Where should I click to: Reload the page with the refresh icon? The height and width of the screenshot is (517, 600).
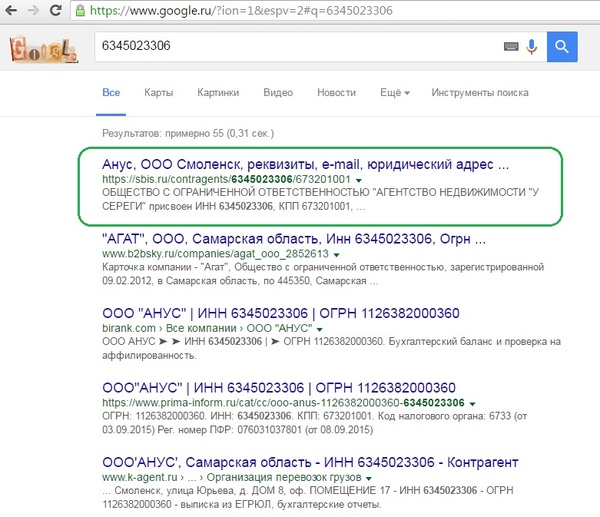[54, 9]
